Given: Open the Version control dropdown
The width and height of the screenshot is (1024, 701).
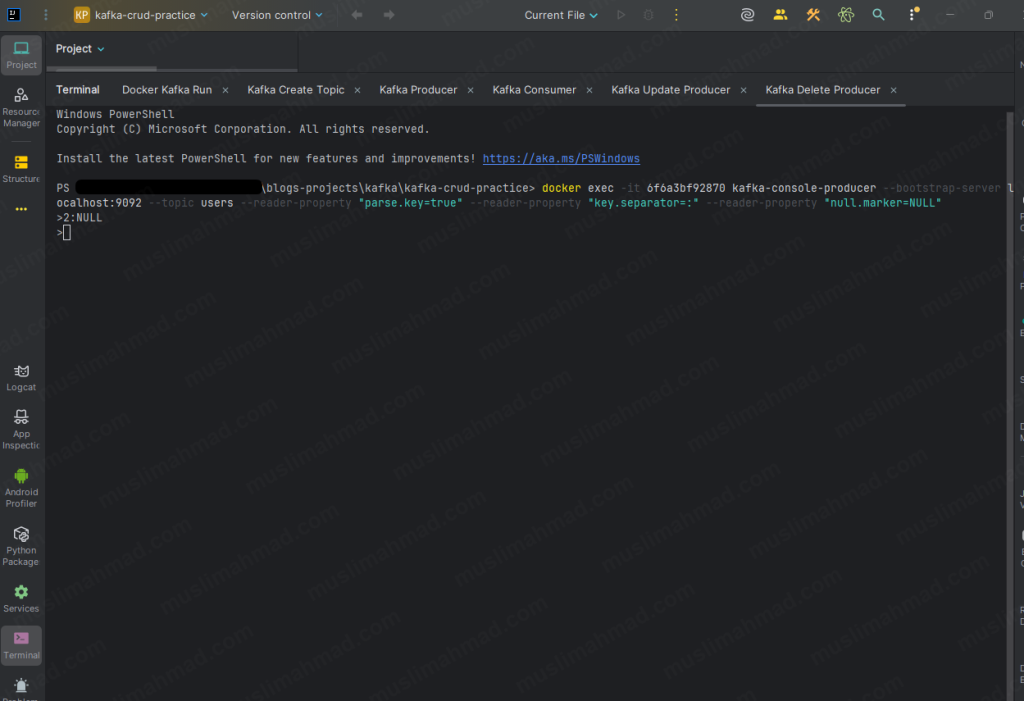Looking at the screenshot, I should pyautogui.click(x=277, y=14).
